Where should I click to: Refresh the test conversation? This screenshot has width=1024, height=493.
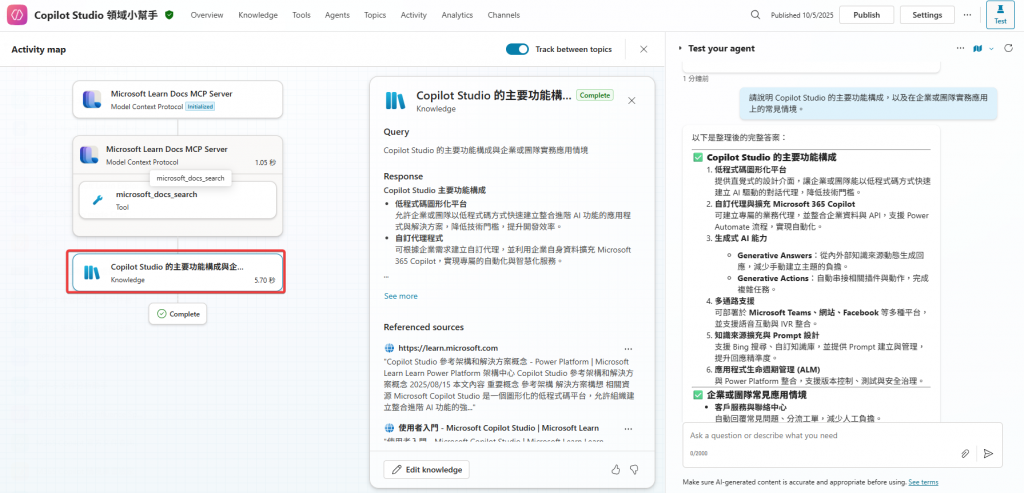(x=1008, y=48)
